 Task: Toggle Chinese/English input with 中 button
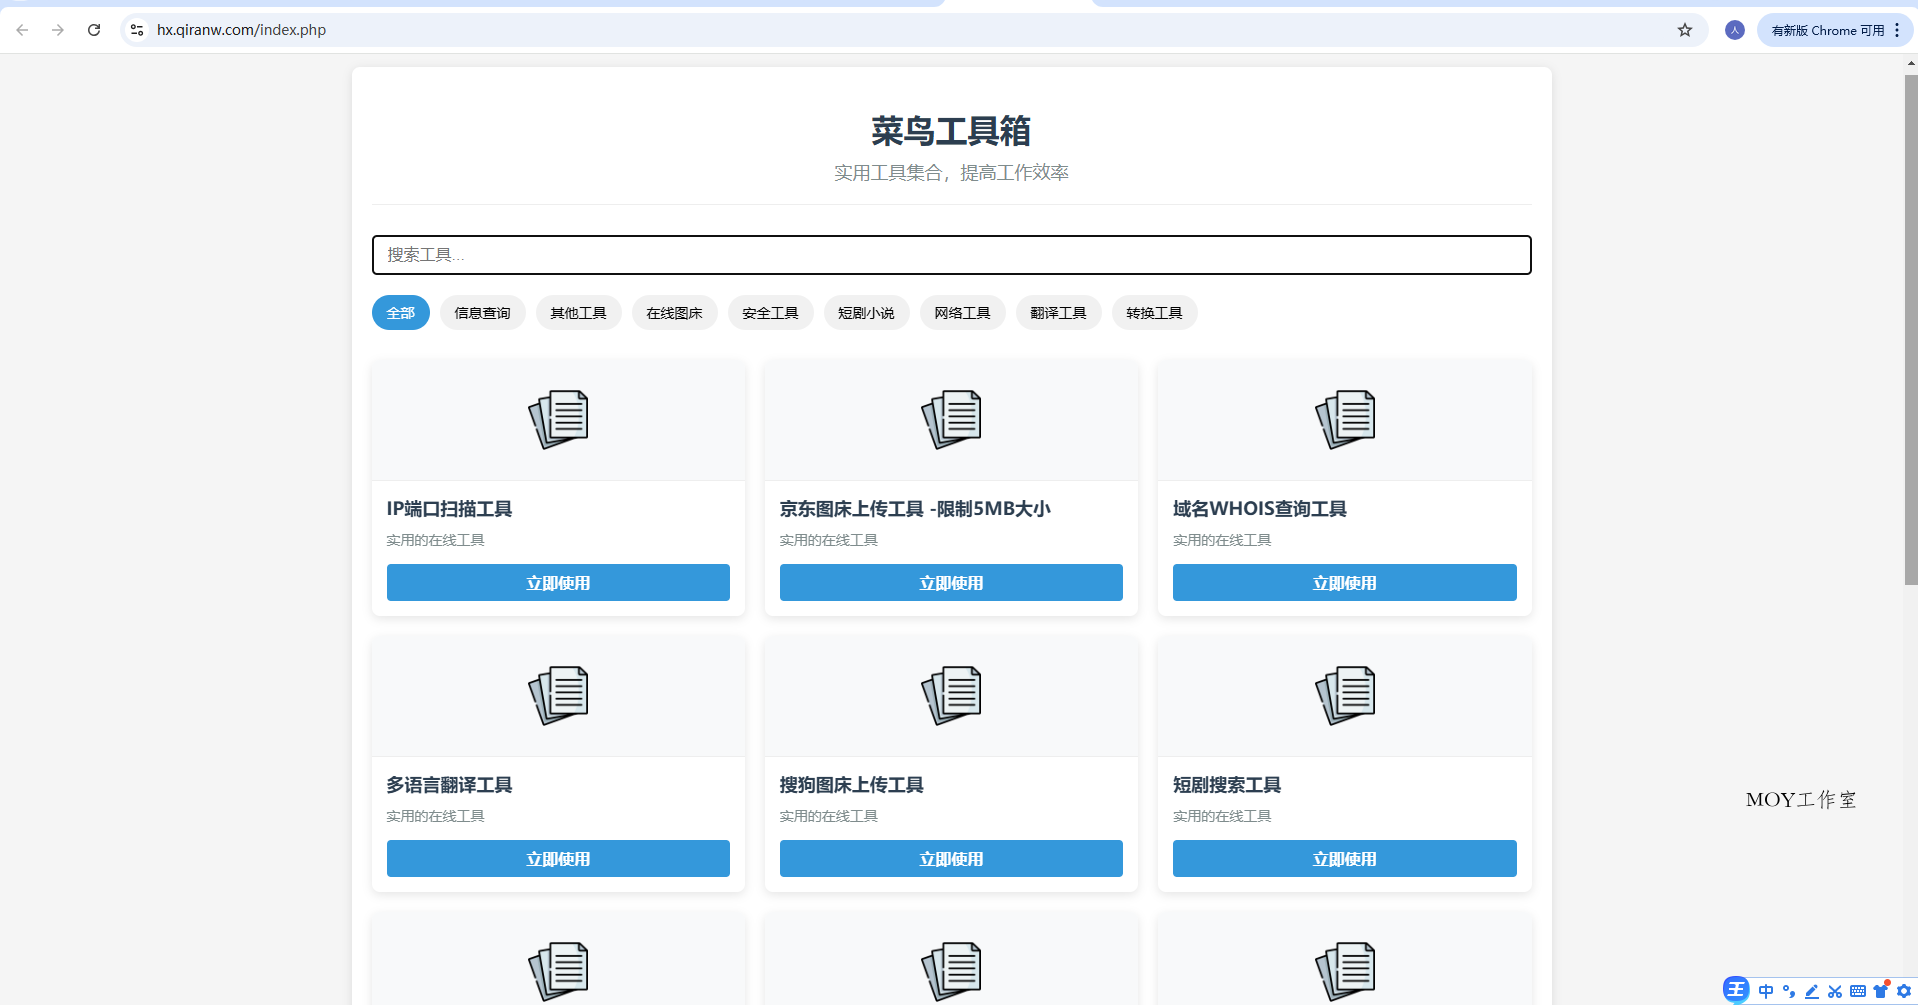pos(1766,991)
